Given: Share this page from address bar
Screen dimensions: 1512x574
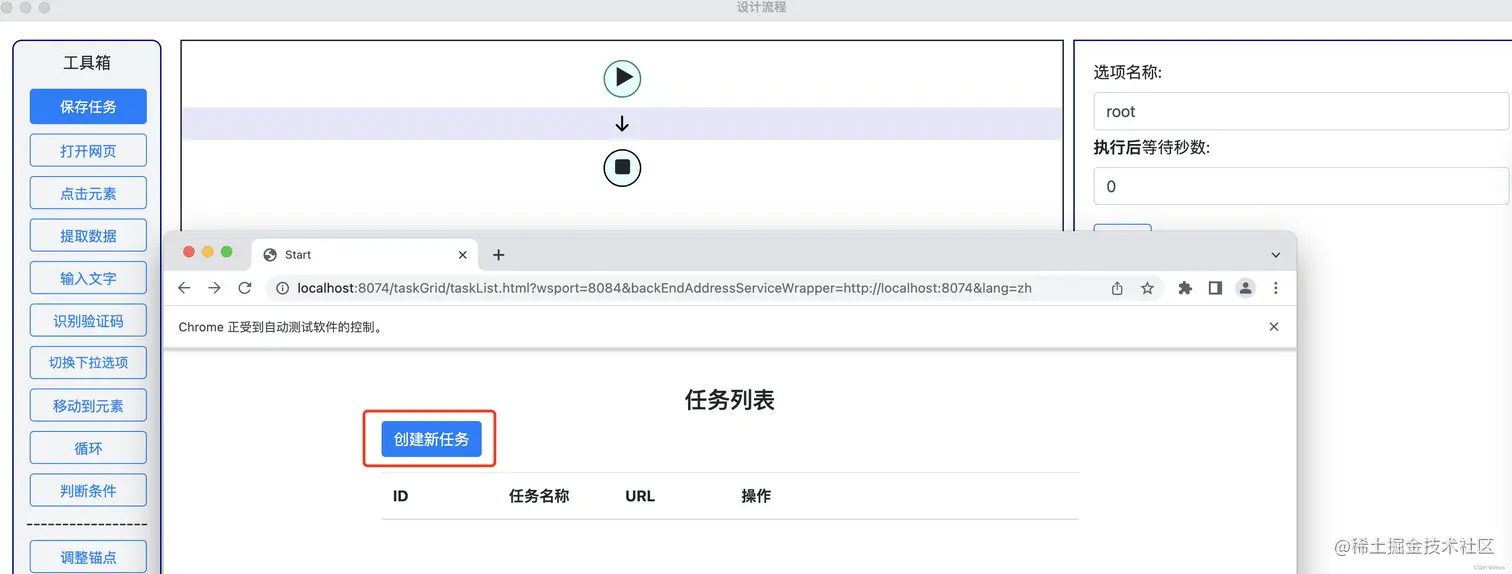Looking at the screenshot, I should [1117, 288].
